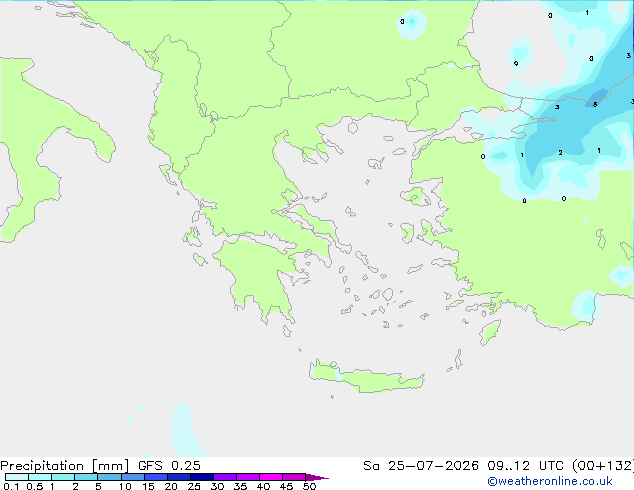This screenshot has height=490, width=634.
Task: Click the 1–2 mm legend color box
Action: 63,477
